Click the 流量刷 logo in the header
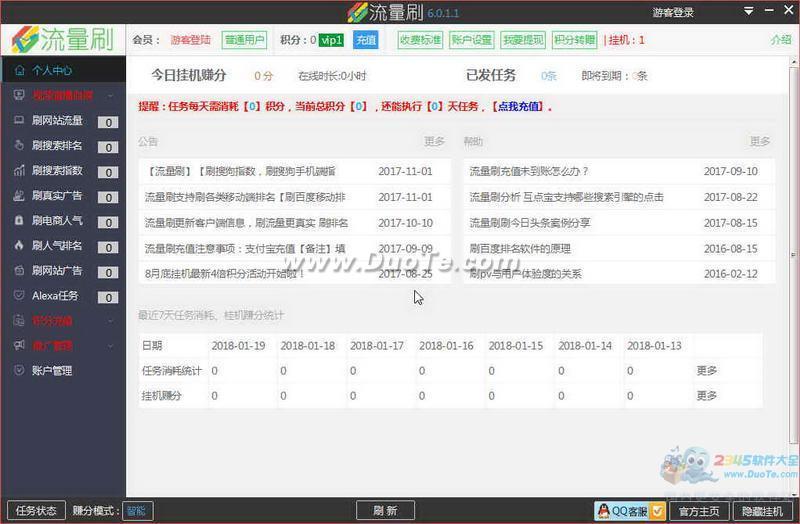Viewport: 800px width, 524px height. pos(63,39)
